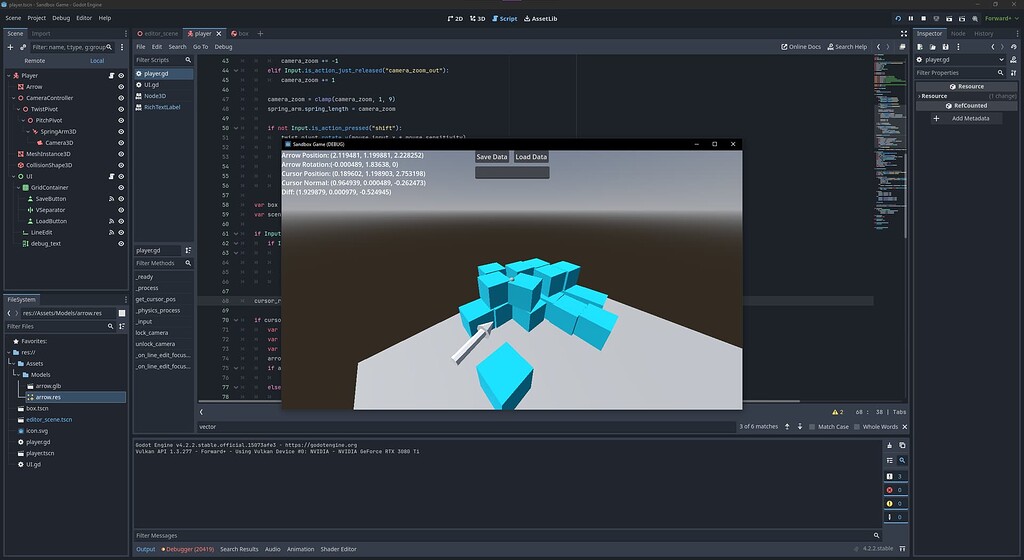Screen dimensions: 1024x560
Task: Switch scene tree to Remote view
Action: 35,61
